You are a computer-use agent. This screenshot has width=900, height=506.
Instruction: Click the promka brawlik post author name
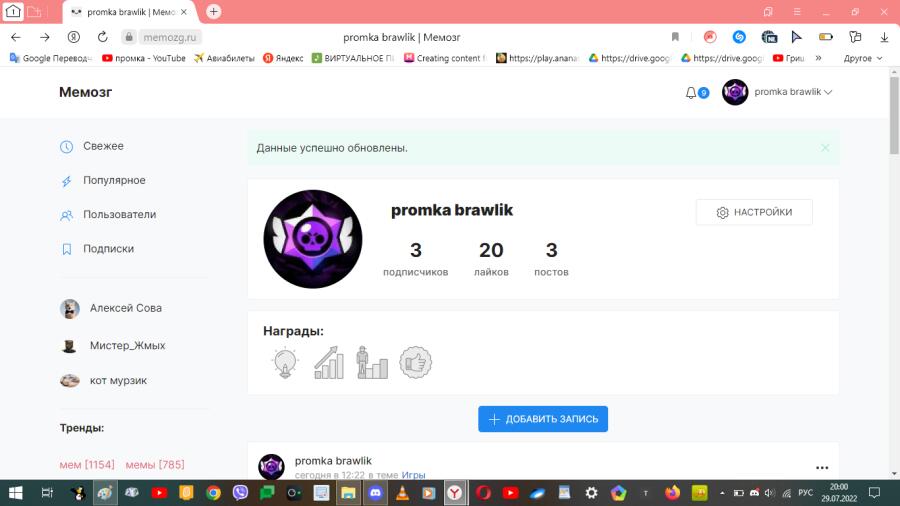[333, 461]
